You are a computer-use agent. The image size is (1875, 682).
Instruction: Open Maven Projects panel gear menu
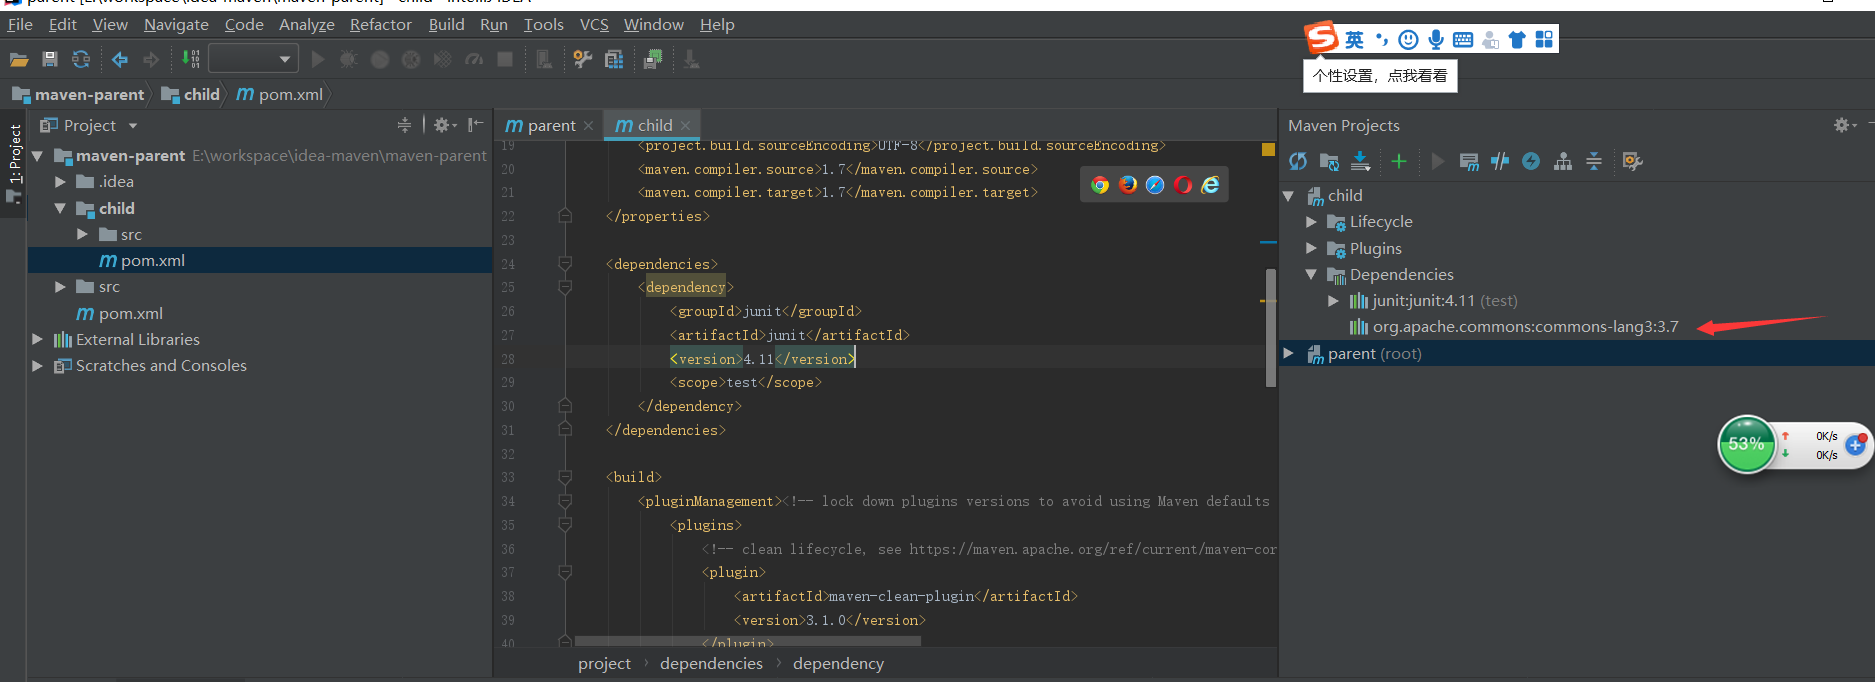tap(1844, 125)
